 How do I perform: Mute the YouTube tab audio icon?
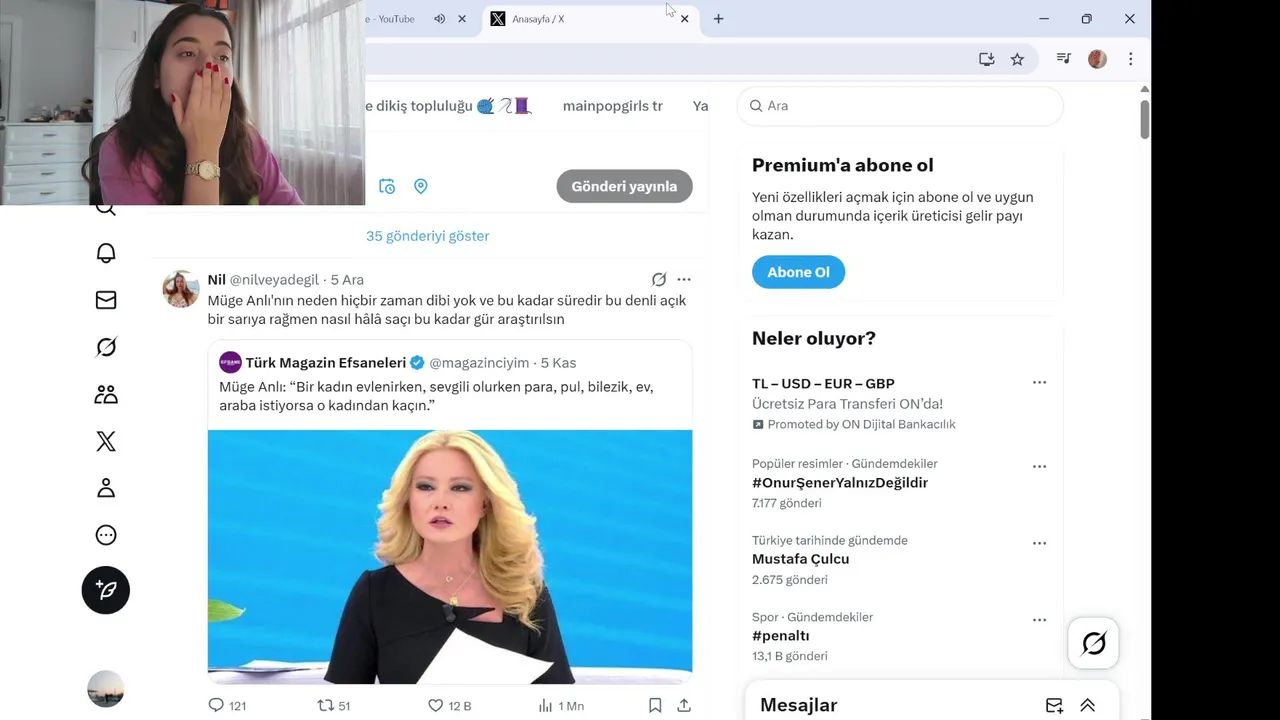tap(439, 19)
